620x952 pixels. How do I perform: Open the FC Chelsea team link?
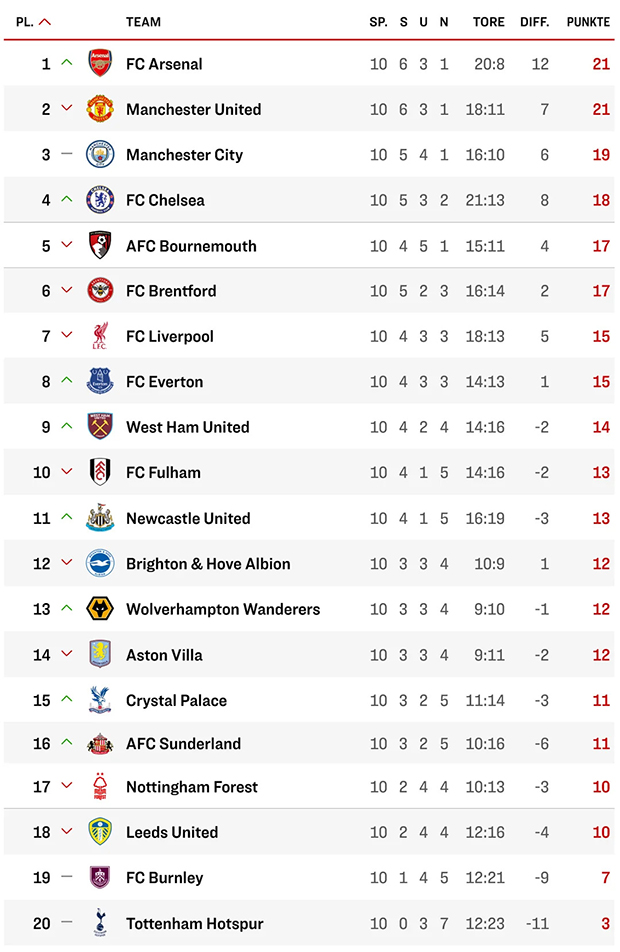165,200
